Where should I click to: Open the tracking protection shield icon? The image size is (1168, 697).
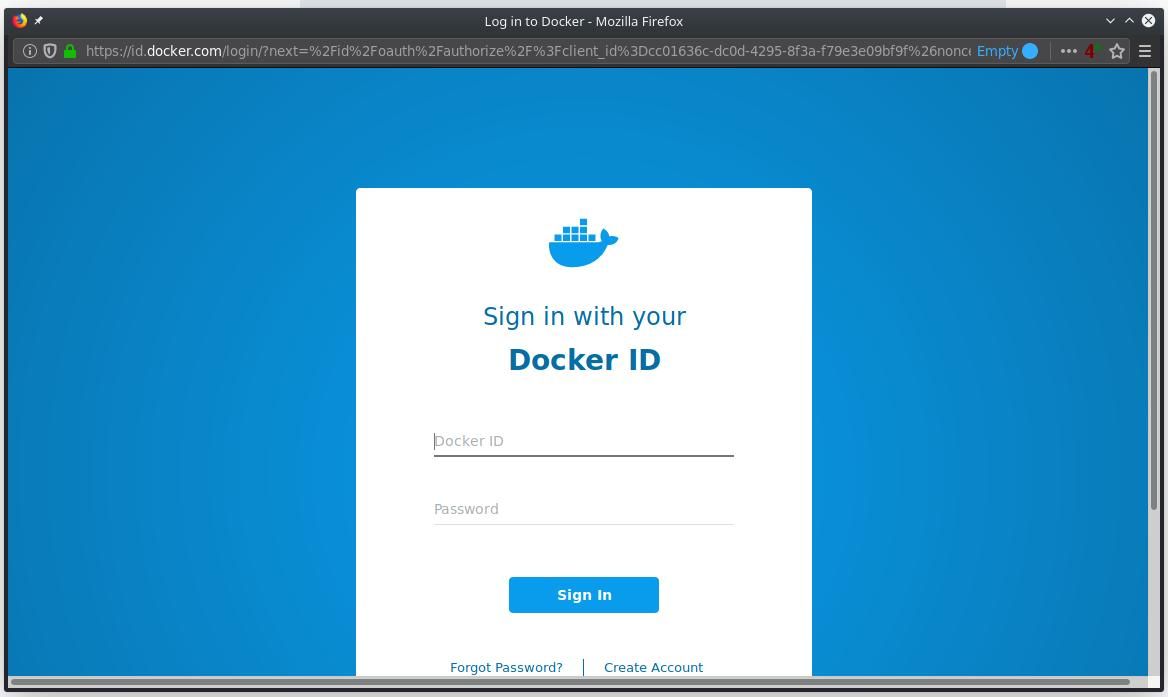pos(49,51)
